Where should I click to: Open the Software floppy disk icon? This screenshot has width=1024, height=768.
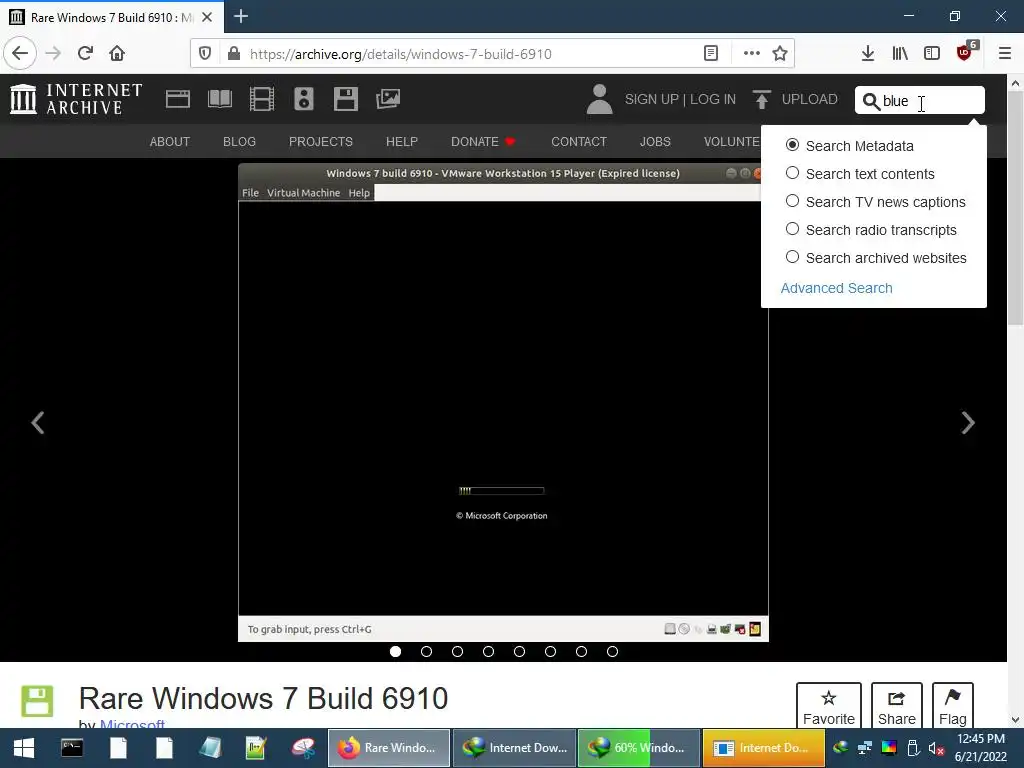[345, 99]
